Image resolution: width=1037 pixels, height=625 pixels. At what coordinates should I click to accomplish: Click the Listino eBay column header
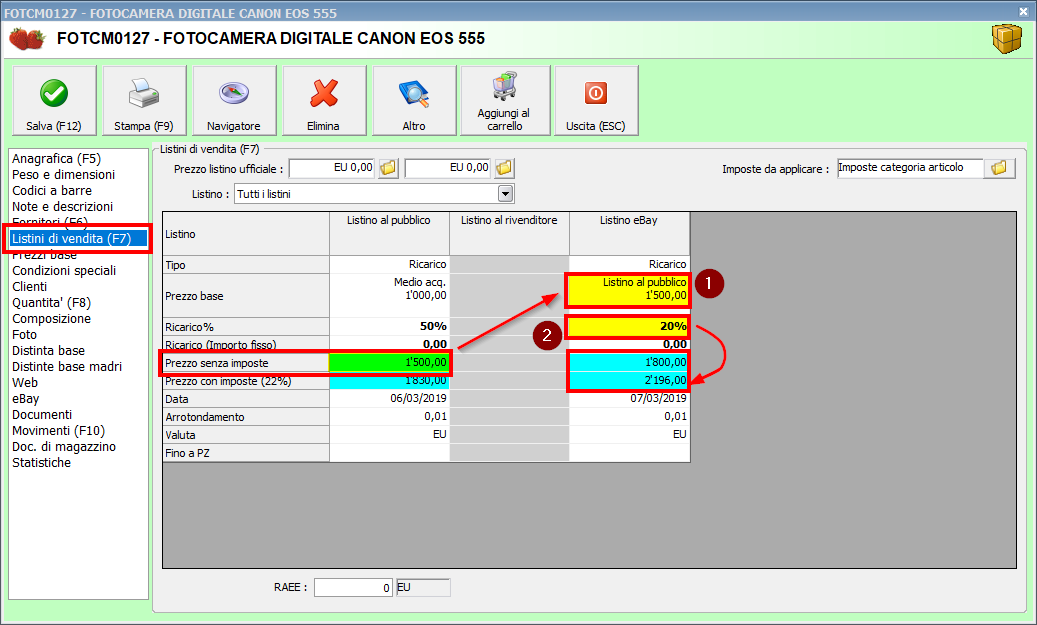629,233
